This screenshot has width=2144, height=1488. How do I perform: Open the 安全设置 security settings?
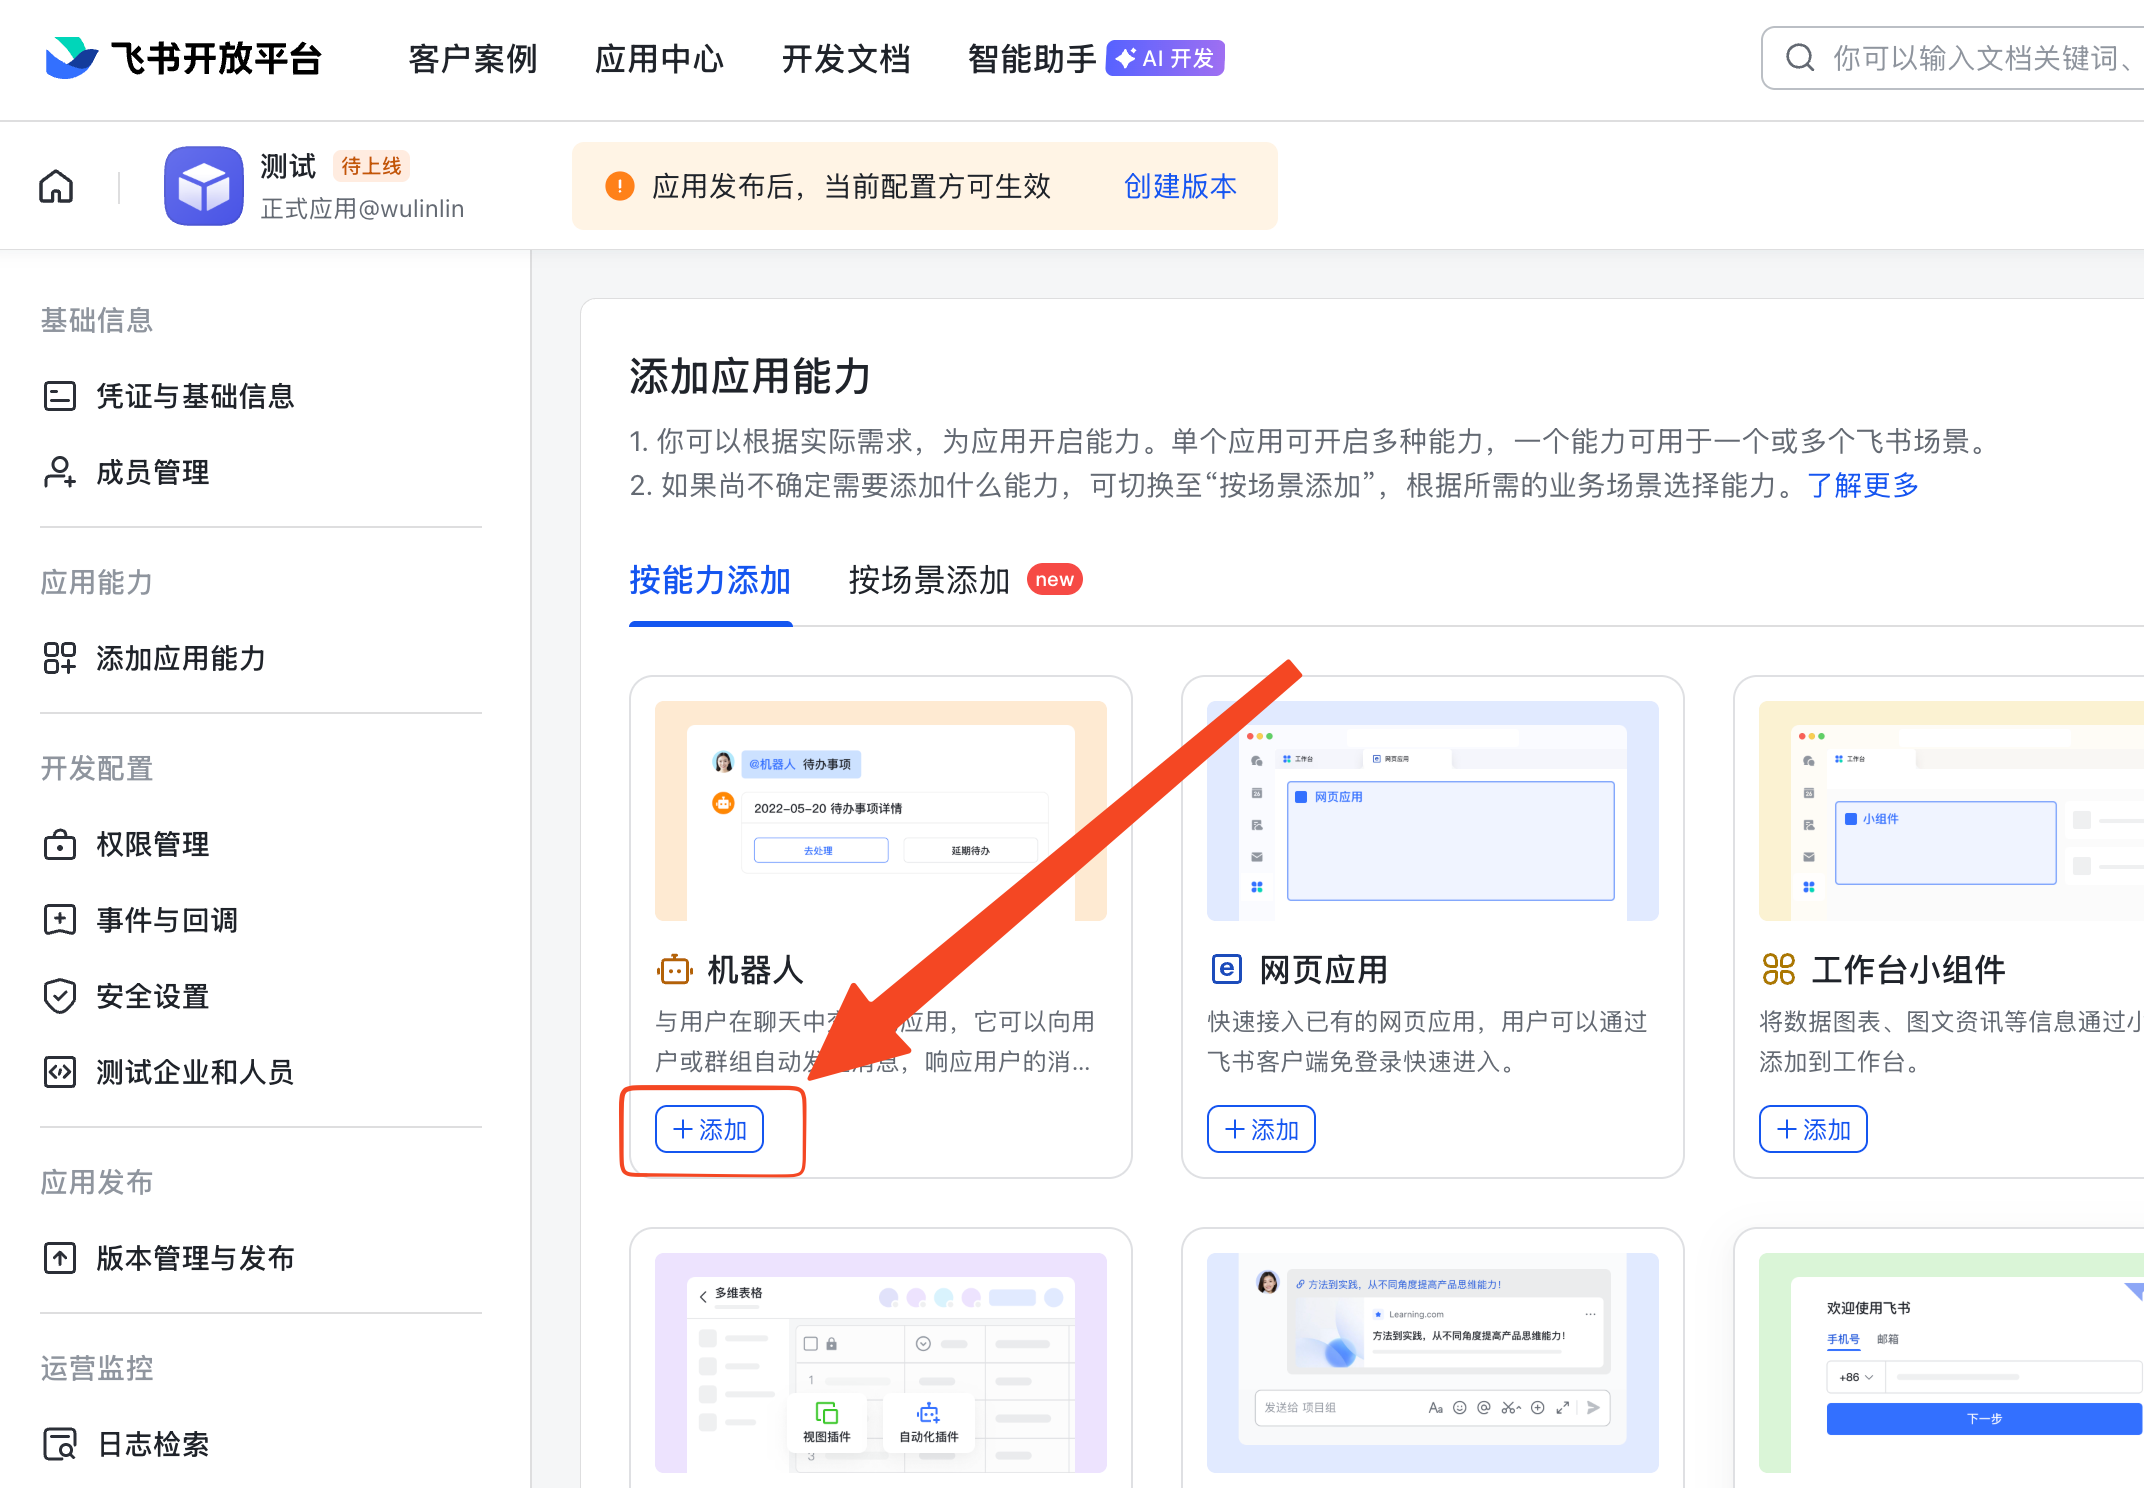pos(152,996)
